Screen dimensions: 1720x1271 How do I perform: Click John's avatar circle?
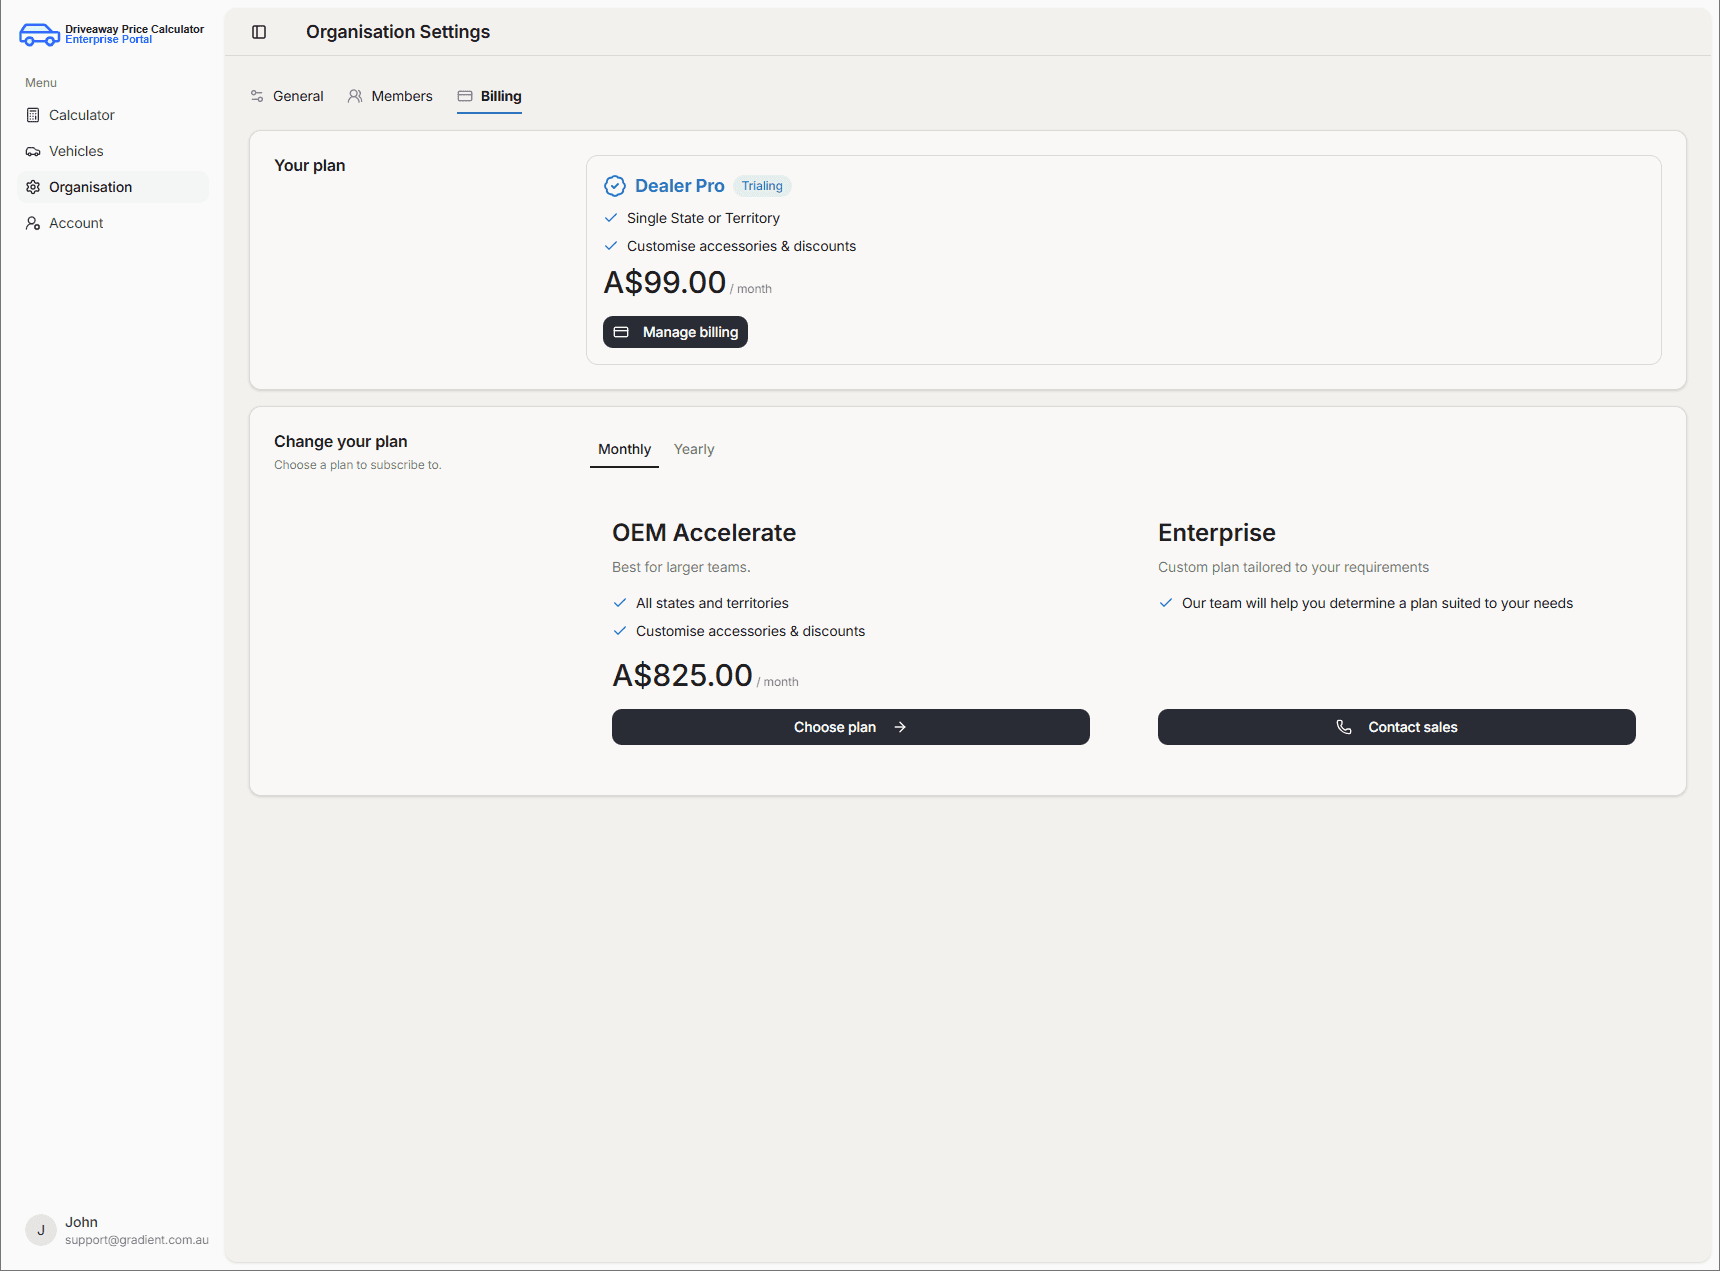41,1230
